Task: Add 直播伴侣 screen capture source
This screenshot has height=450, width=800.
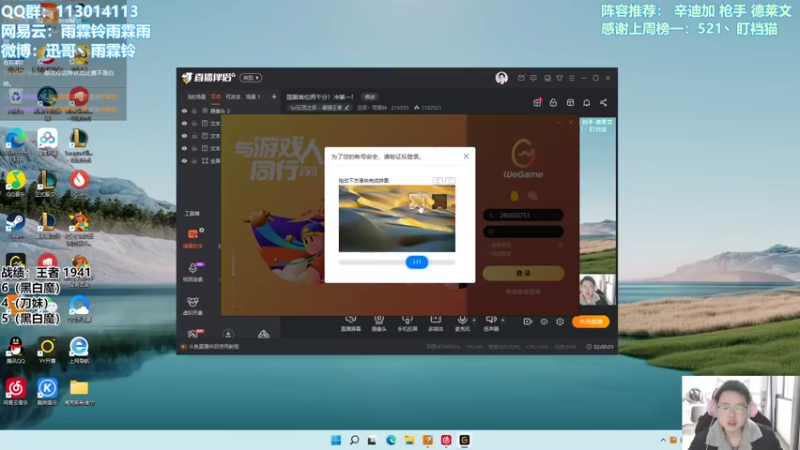Action: tap(351, 323)
